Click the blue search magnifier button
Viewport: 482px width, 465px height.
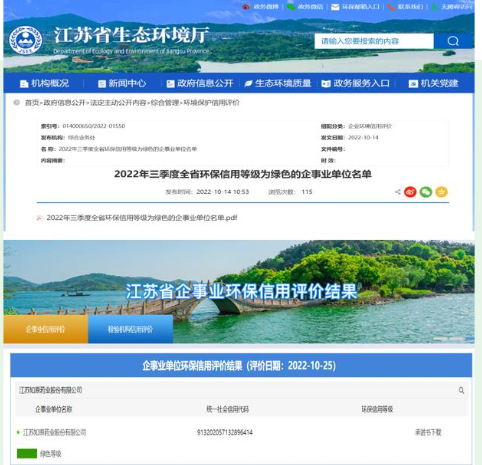tap(453, 41)
